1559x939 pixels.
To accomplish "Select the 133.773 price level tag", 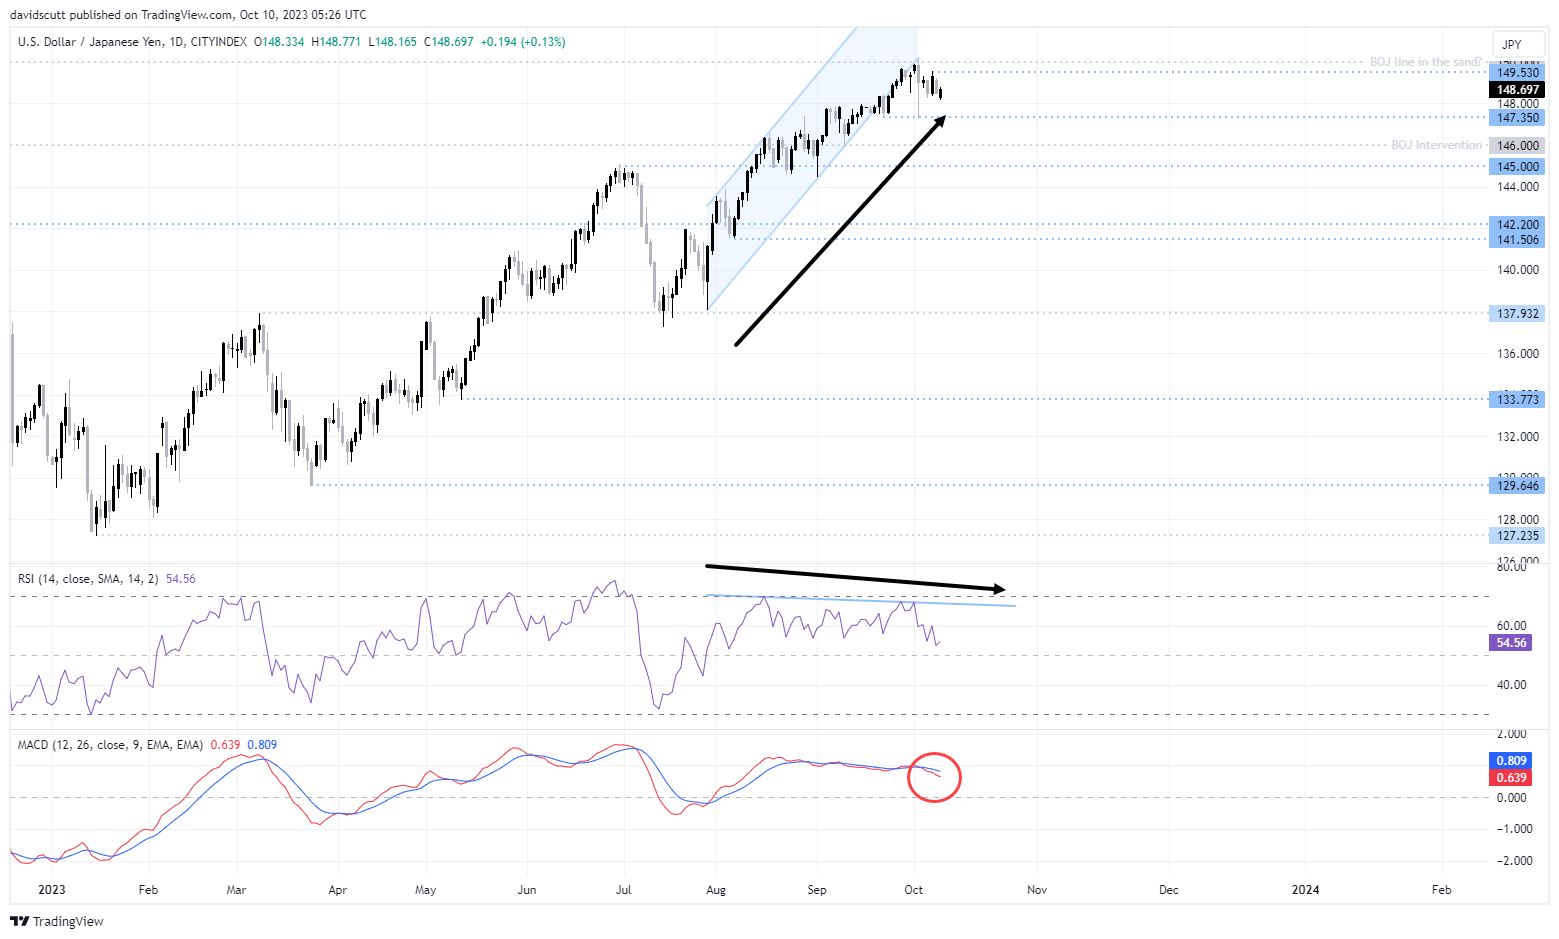I will tap(1517, 400).
